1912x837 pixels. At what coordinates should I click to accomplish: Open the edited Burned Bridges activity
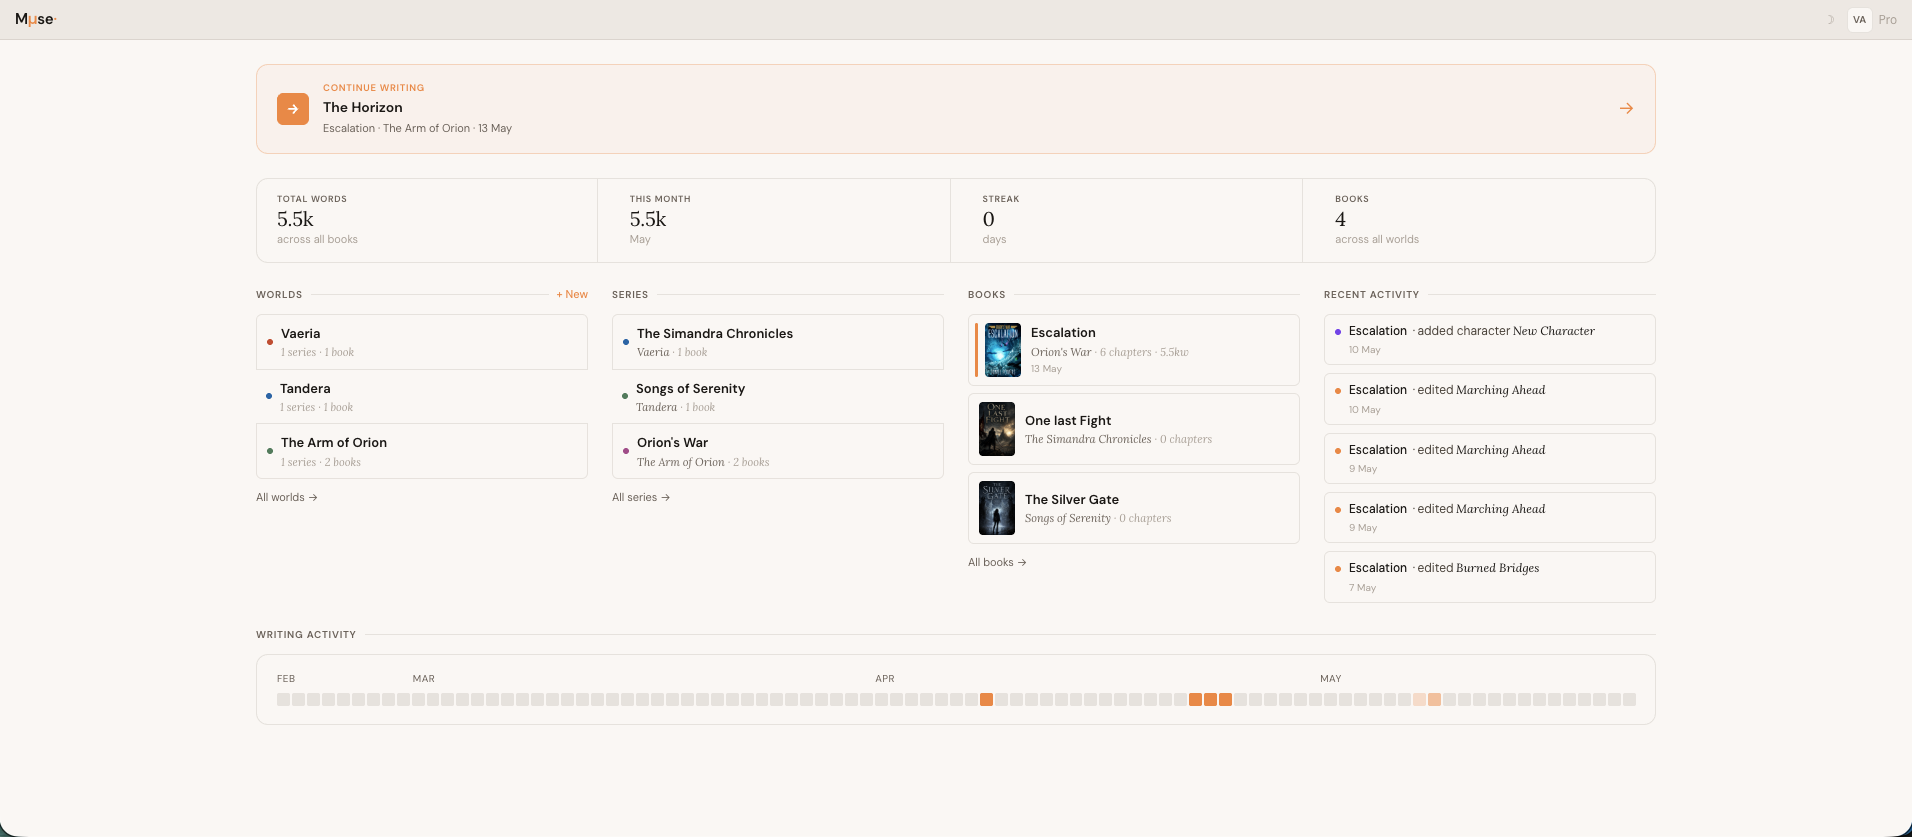1490,577
